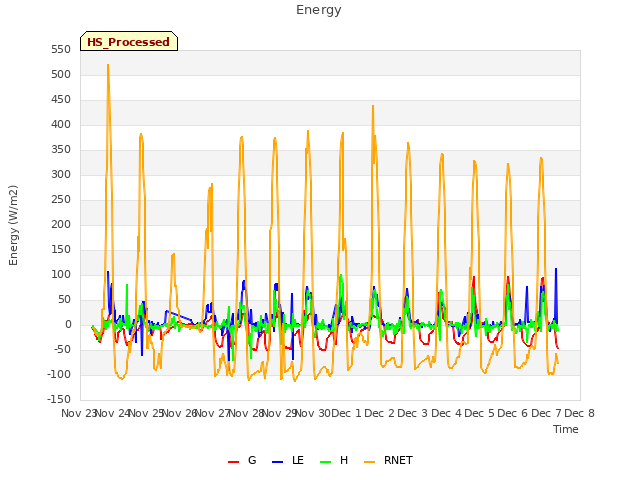Click the RNET peak near 440 on Dec 1
640x480 pixels.
click(x=373, y=107)
